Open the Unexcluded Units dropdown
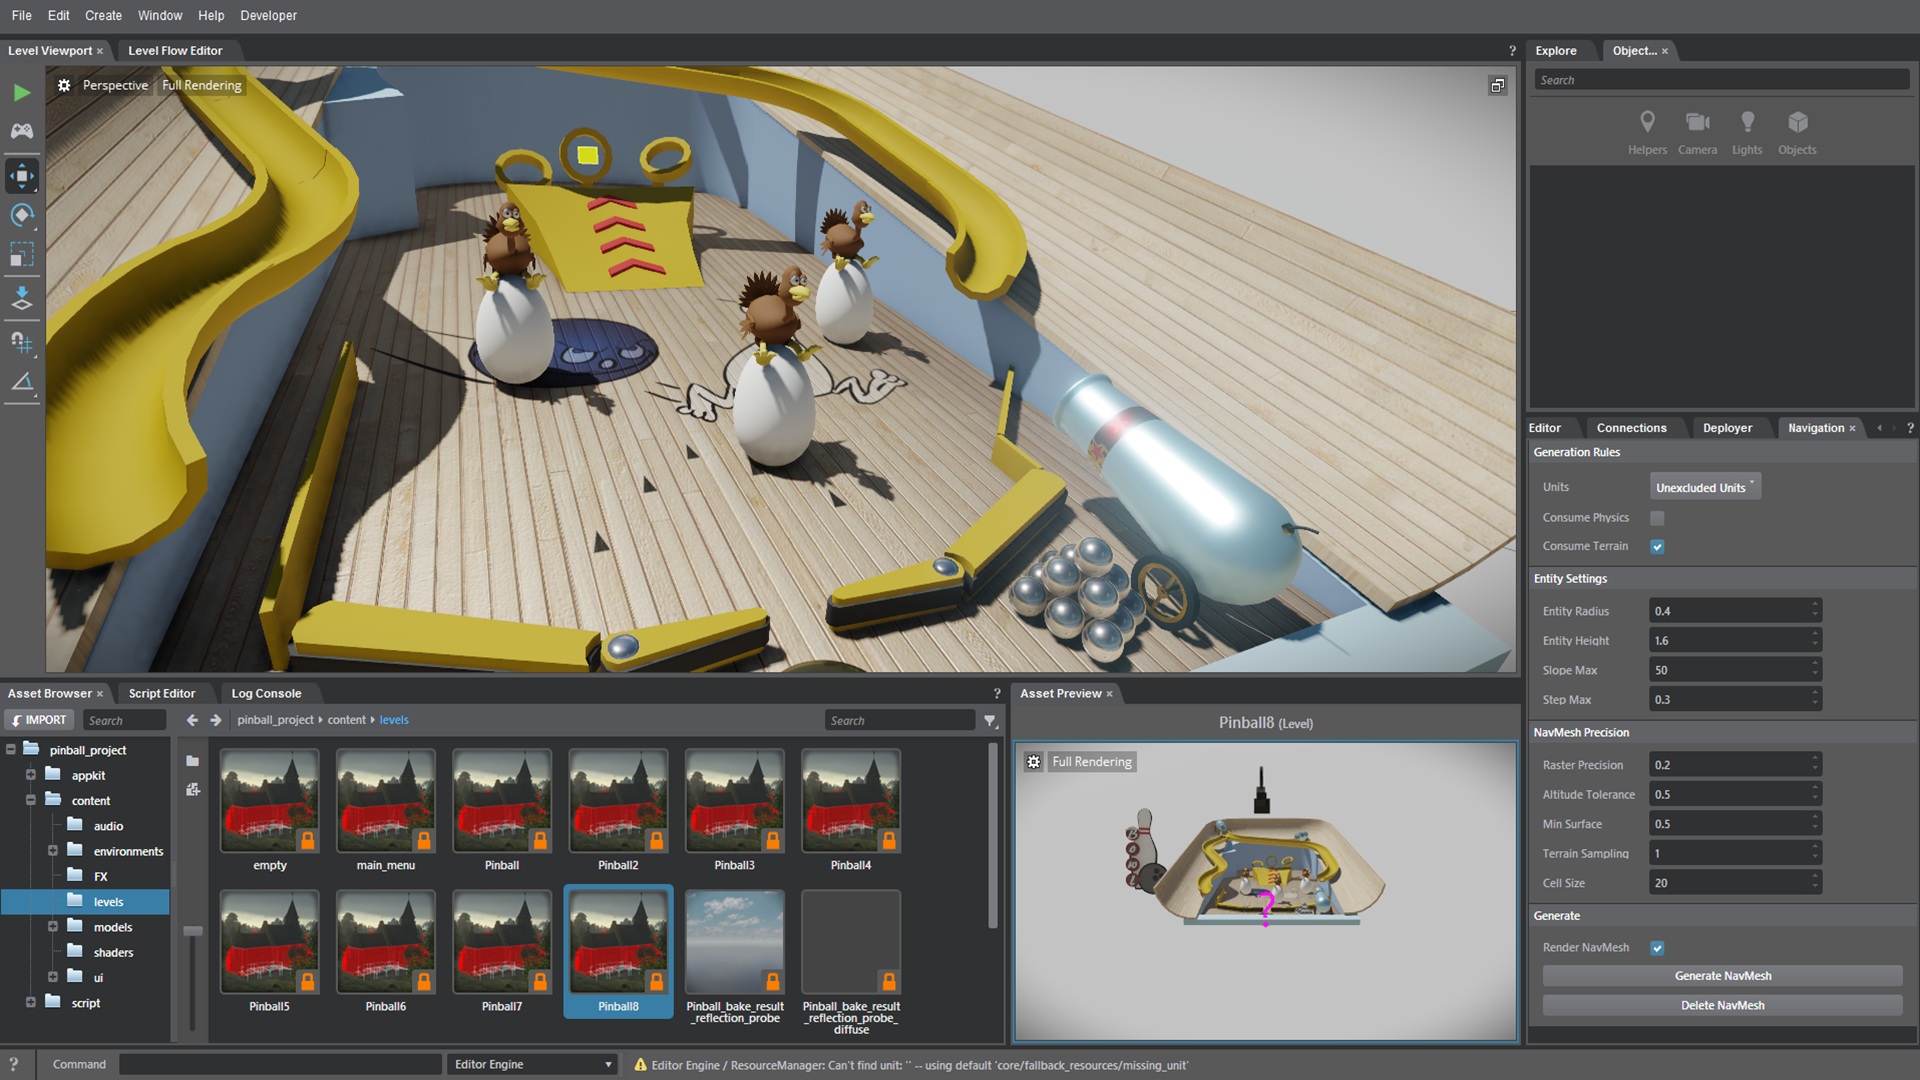The height and width of the screenshot is (1080, 1920). point(1704,488)
